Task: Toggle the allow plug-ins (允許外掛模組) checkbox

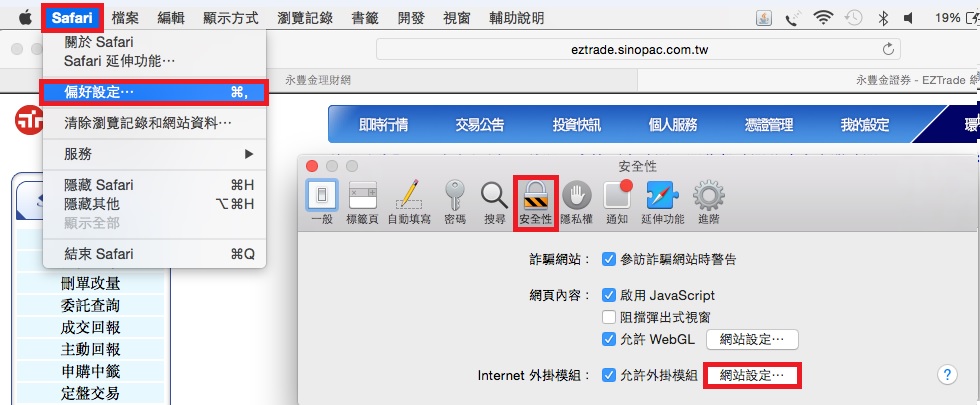Action: click(x=609, y=375)
